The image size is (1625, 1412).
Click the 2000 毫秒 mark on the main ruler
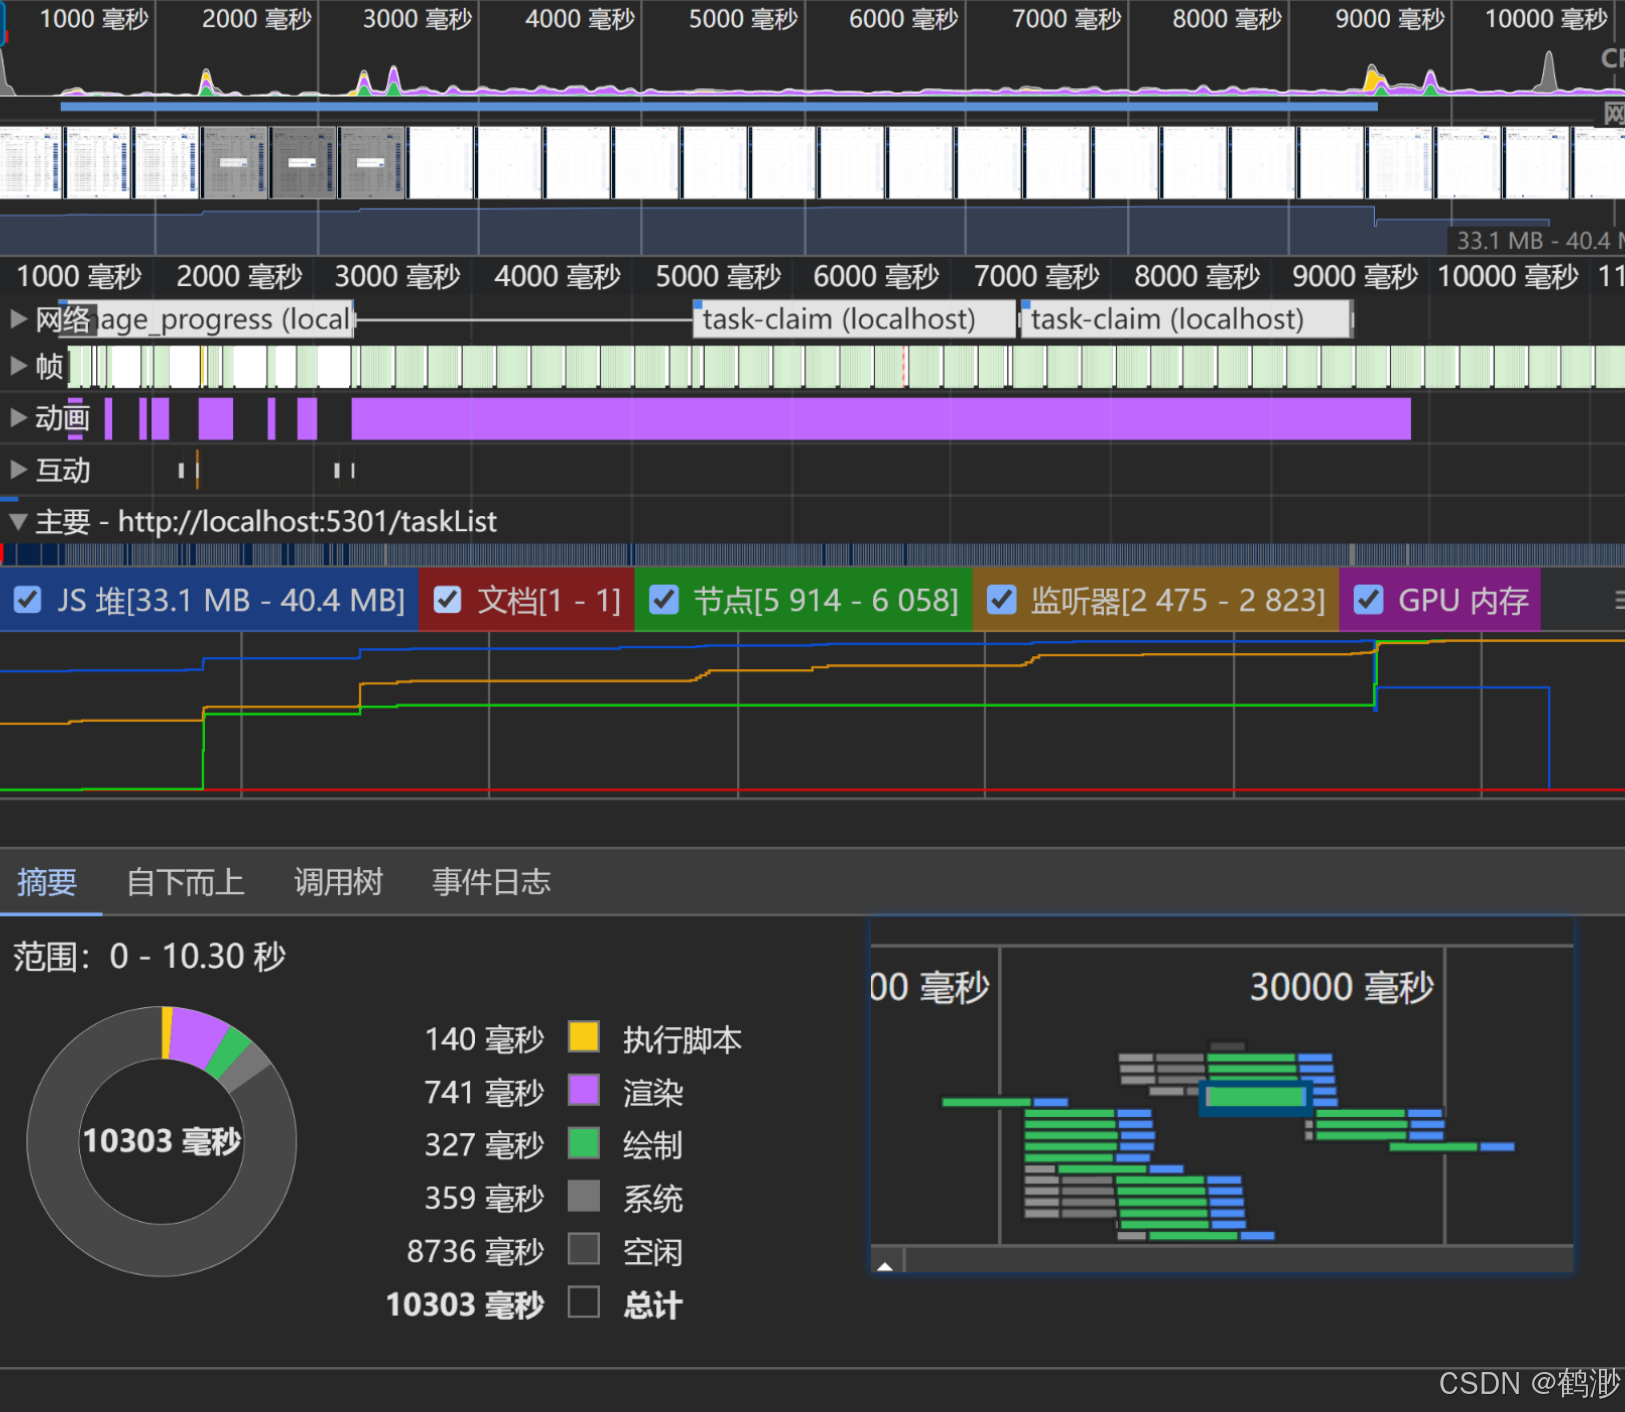click(x=239, y=276)
